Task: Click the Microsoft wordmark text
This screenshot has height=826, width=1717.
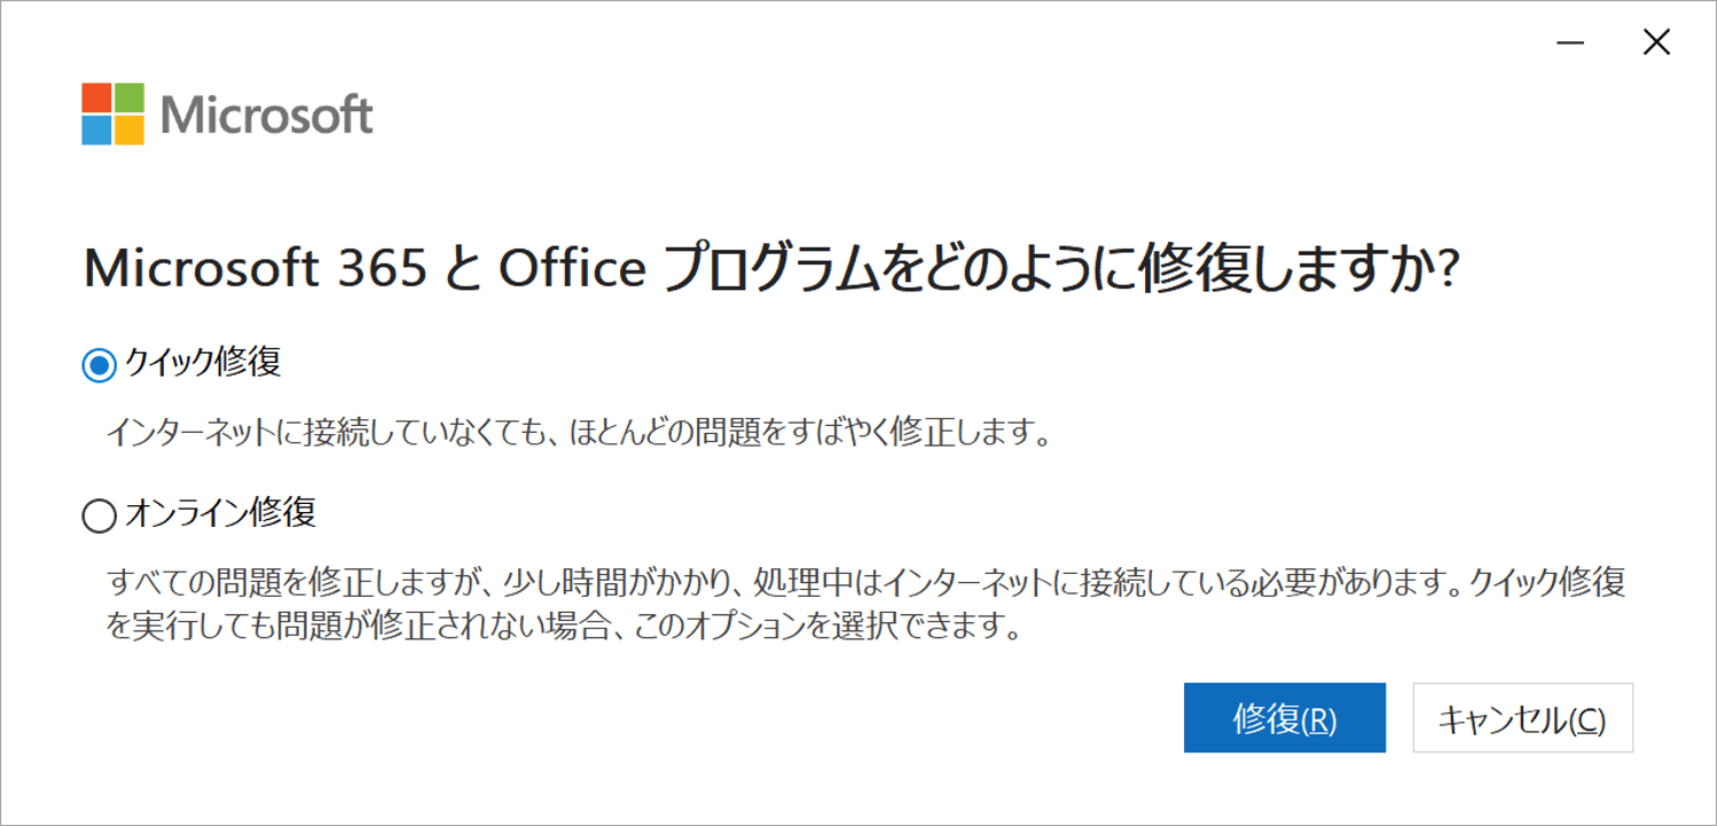Action: click(x=267, y=115)
